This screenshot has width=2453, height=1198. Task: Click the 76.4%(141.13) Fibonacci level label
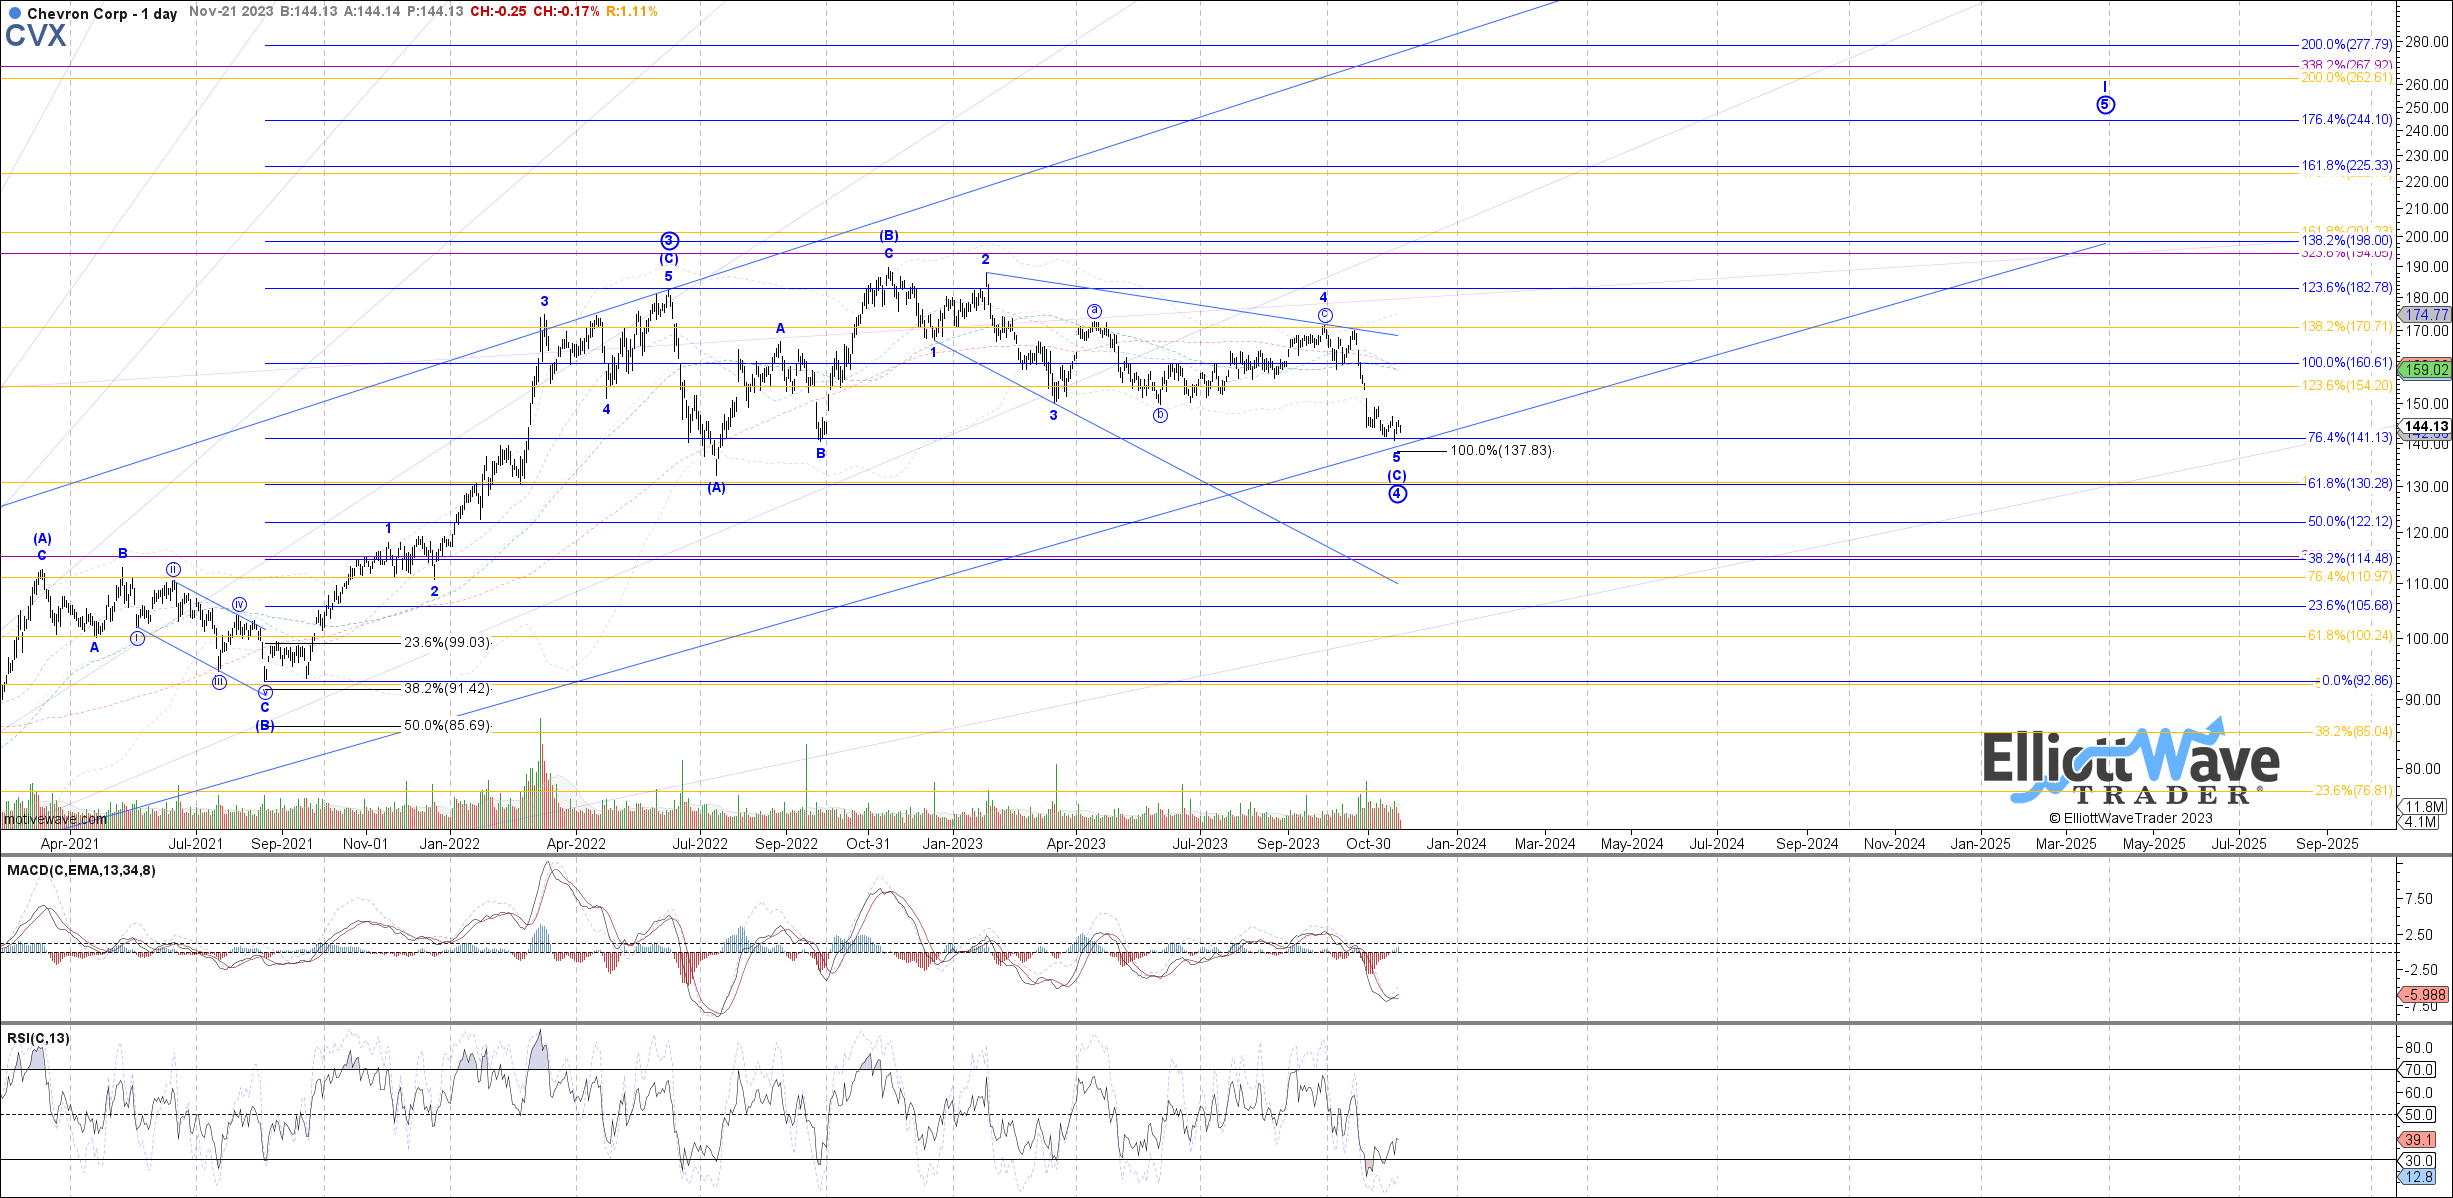(x=2349, y=438)
